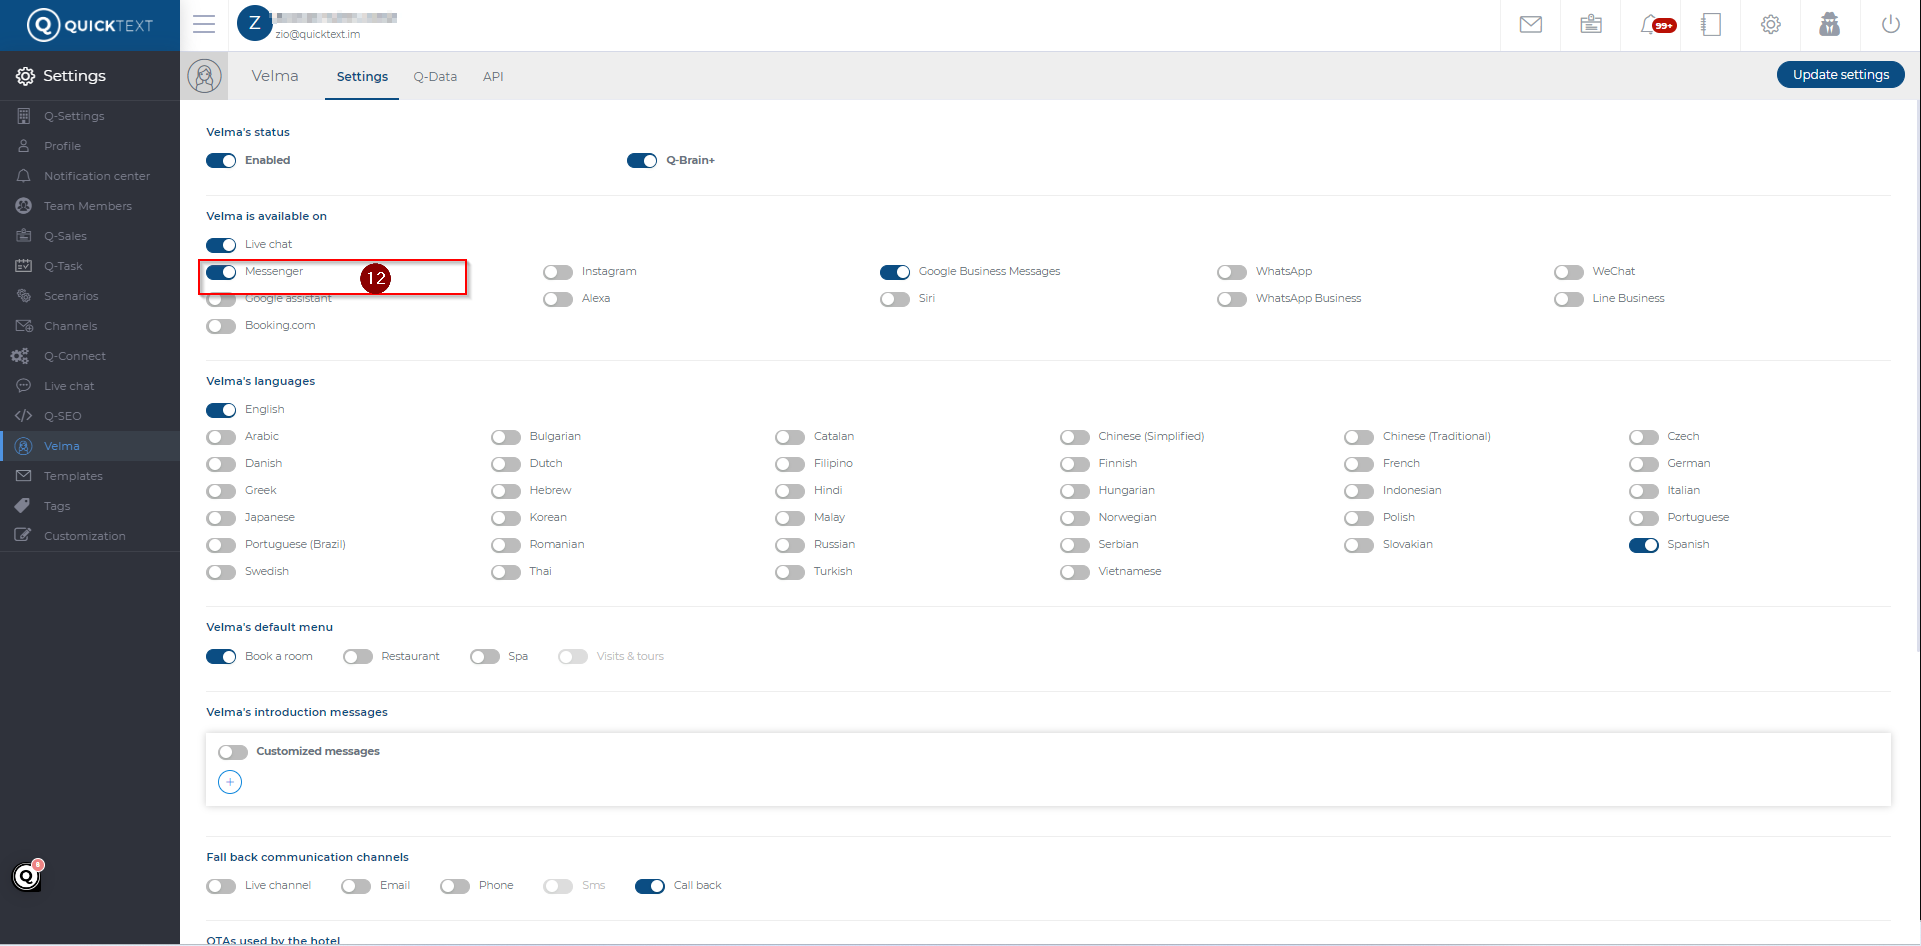
Task: Turn on the French language toggle
Action: (1359, 464)
